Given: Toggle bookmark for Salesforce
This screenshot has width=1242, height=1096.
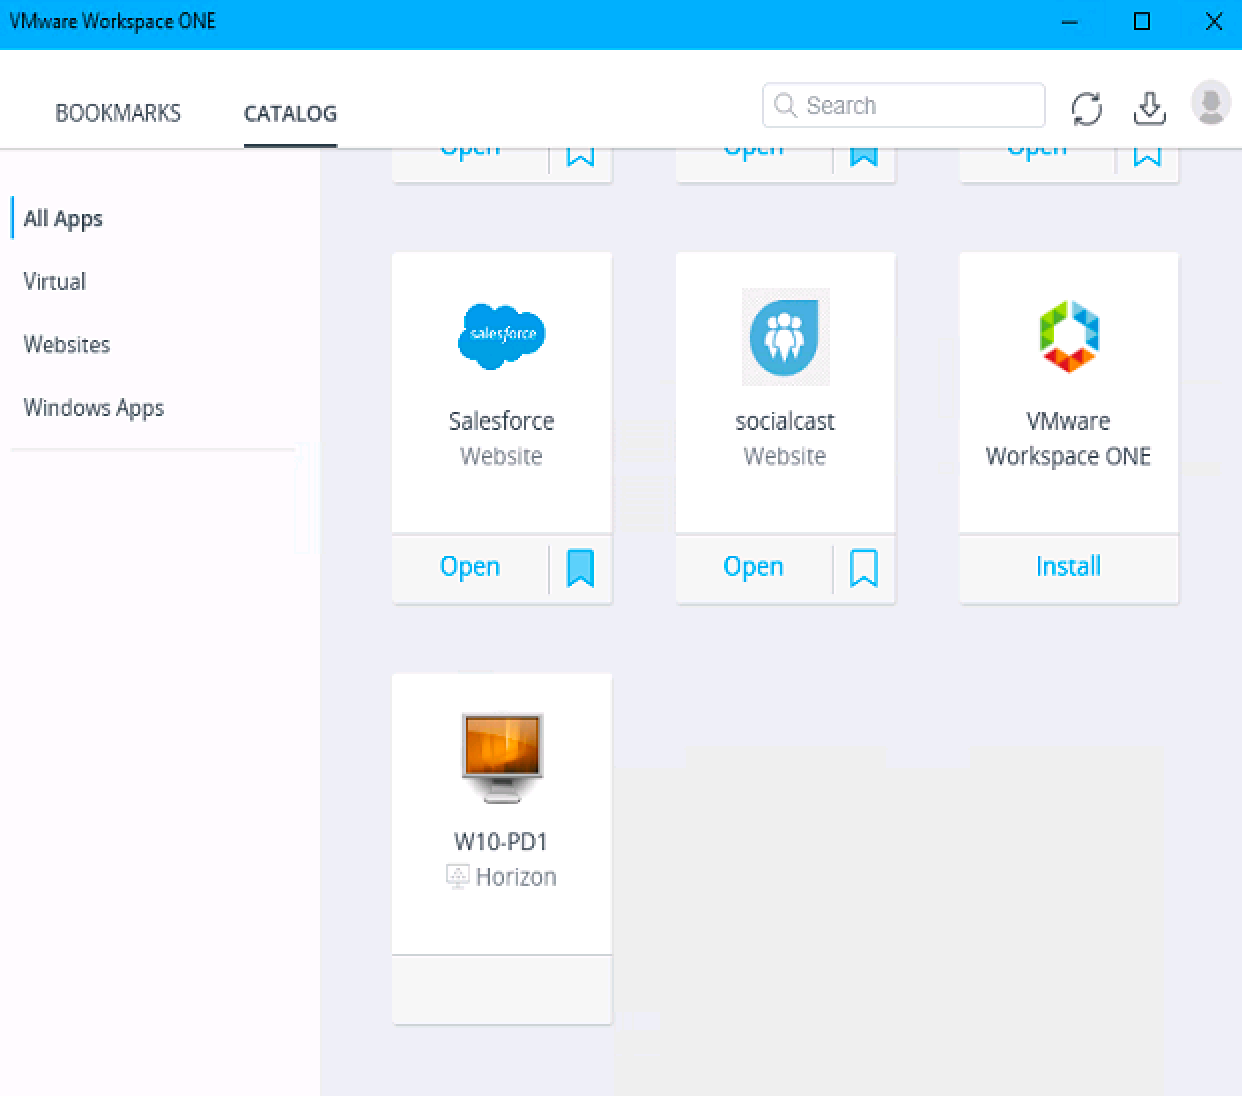Looking at the screenshot, I should tap(581, 568).
